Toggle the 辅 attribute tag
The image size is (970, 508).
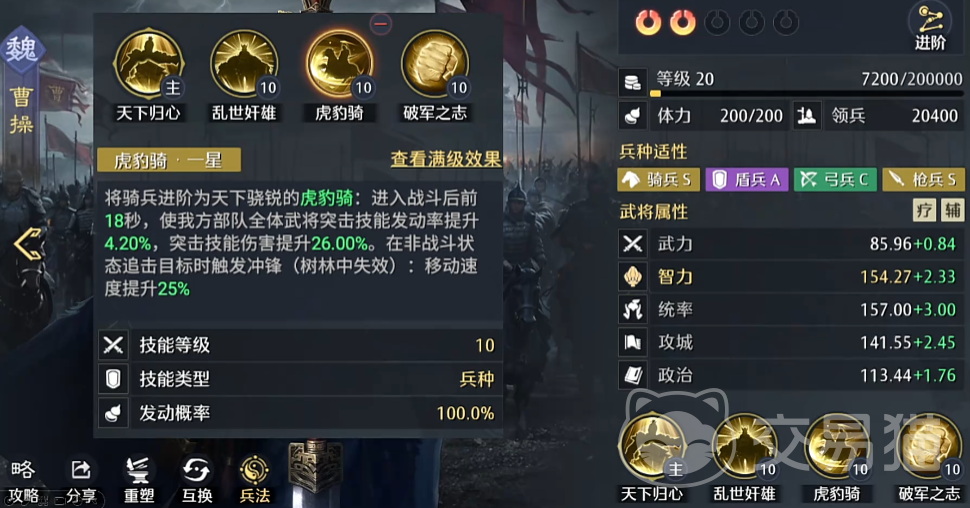point(952,210)
